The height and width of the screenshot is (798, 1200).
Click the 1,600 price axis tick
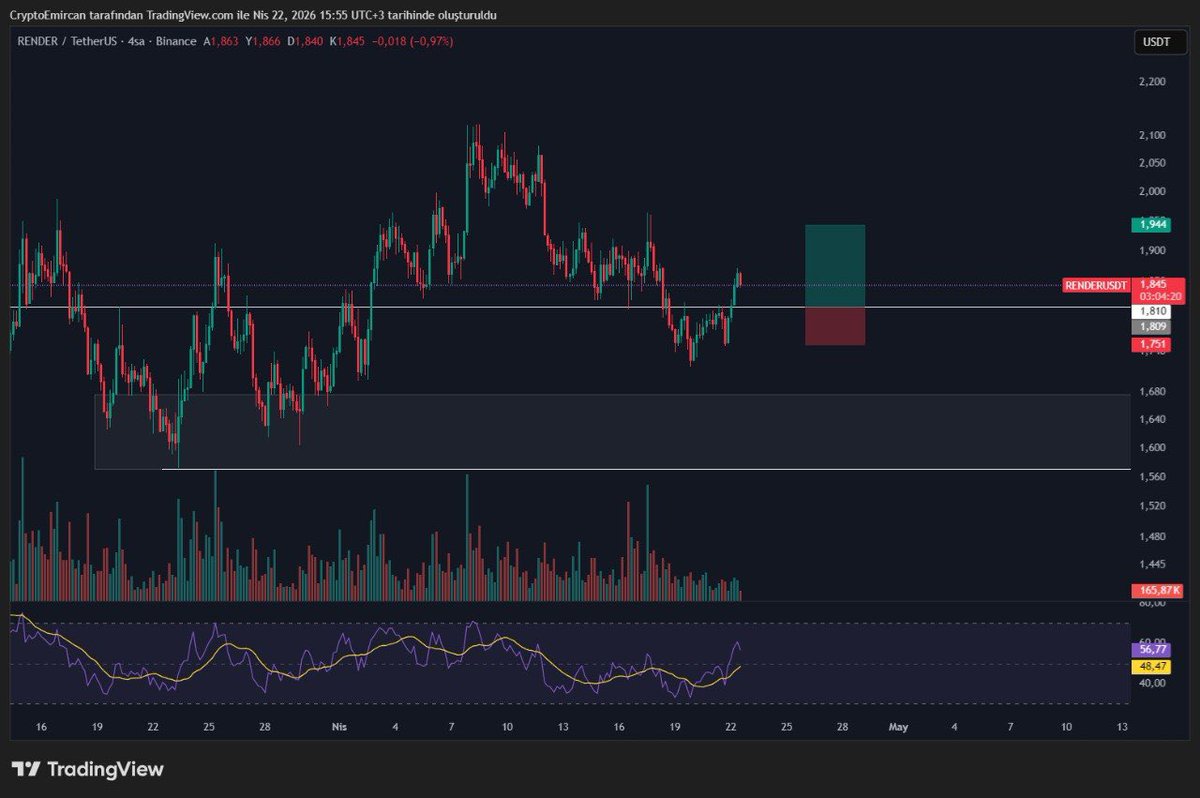point(1152,447)
